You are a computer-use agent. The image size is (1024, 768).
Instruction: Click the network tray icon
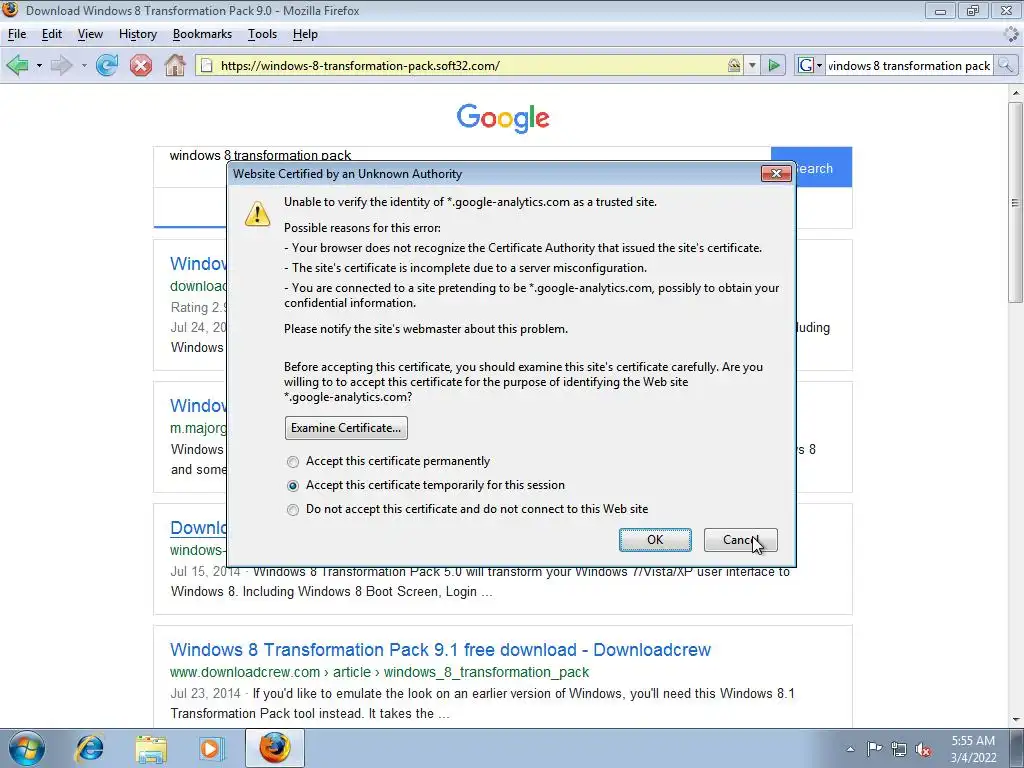[899, 749]
